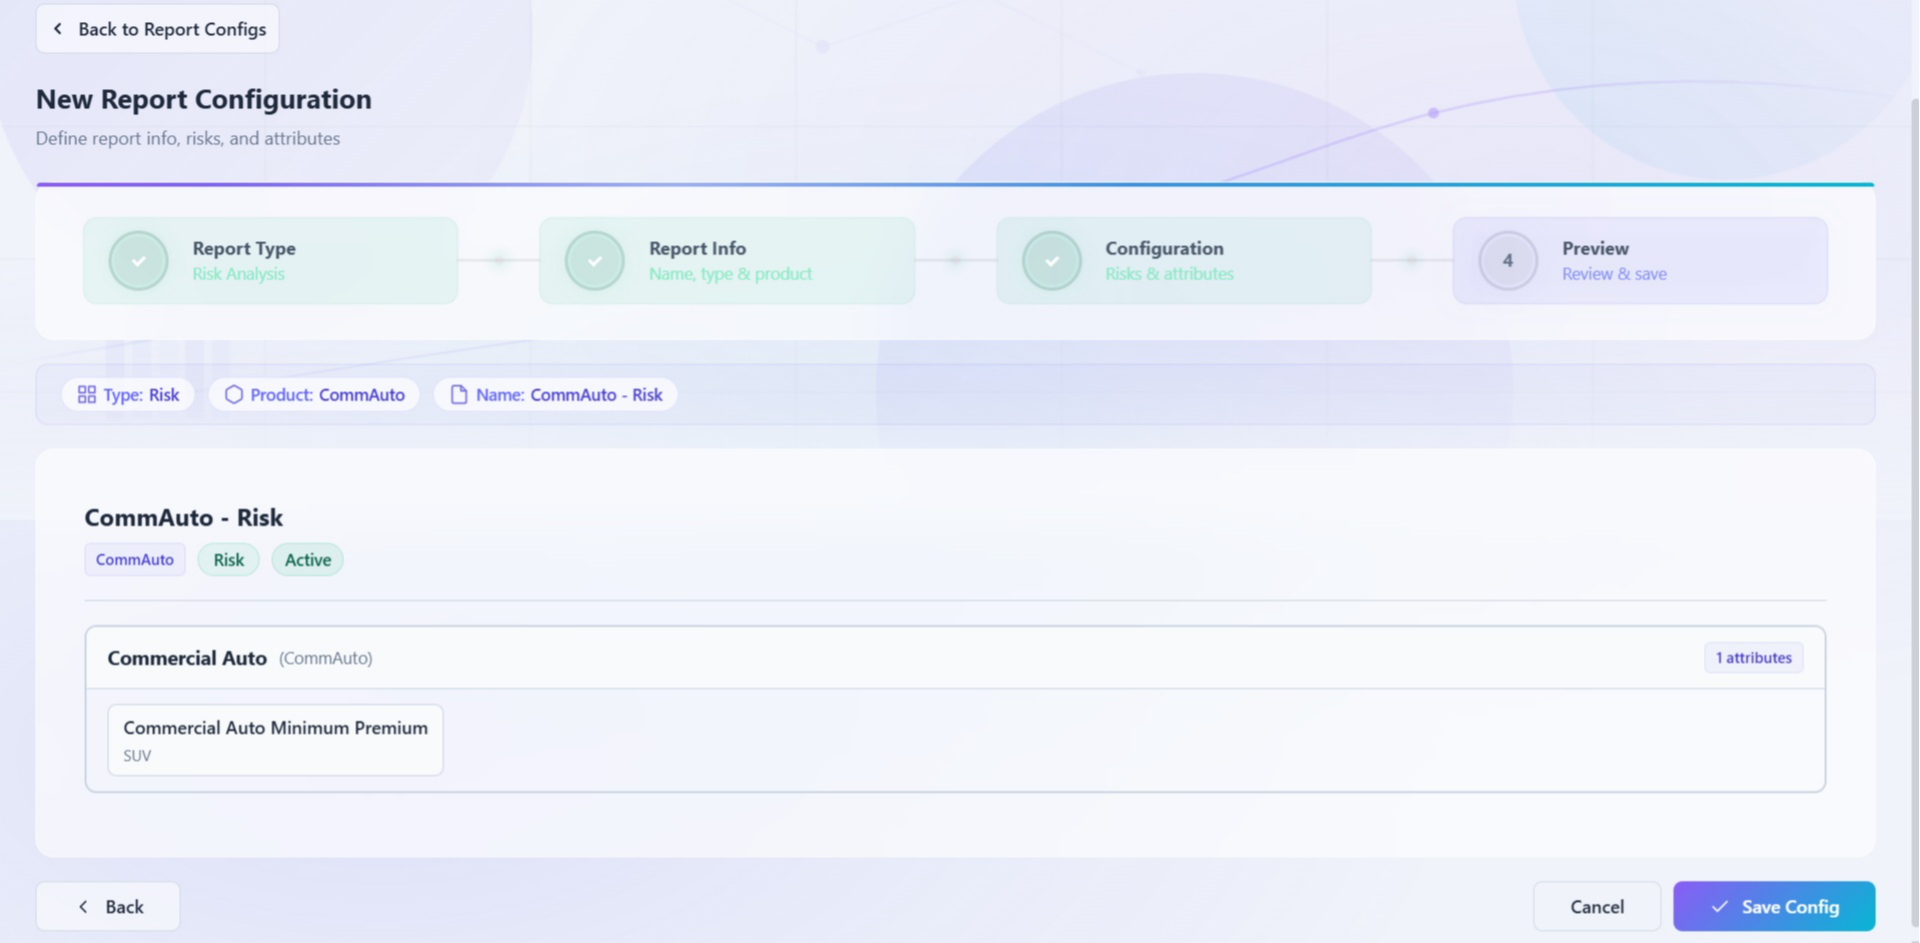Viewport: 1920px width, 943px height.
Task: Click the hexagon icon beside Product: CommAuto
Action: (234, 395)
